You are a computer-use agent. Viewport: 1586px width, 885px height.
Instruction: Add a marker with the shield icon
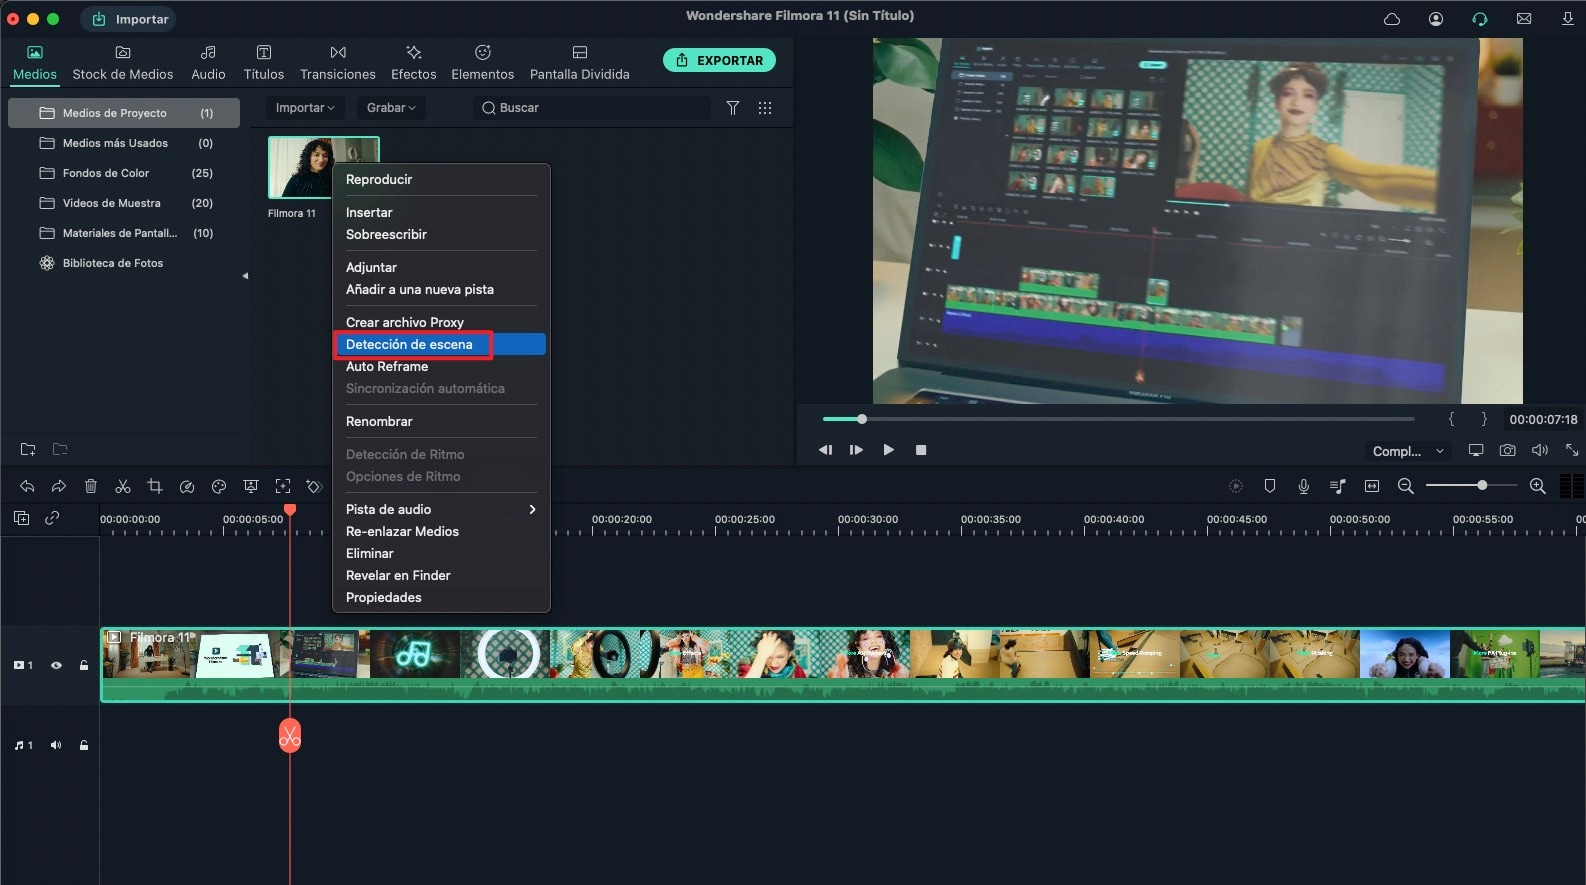point(1270,486)
